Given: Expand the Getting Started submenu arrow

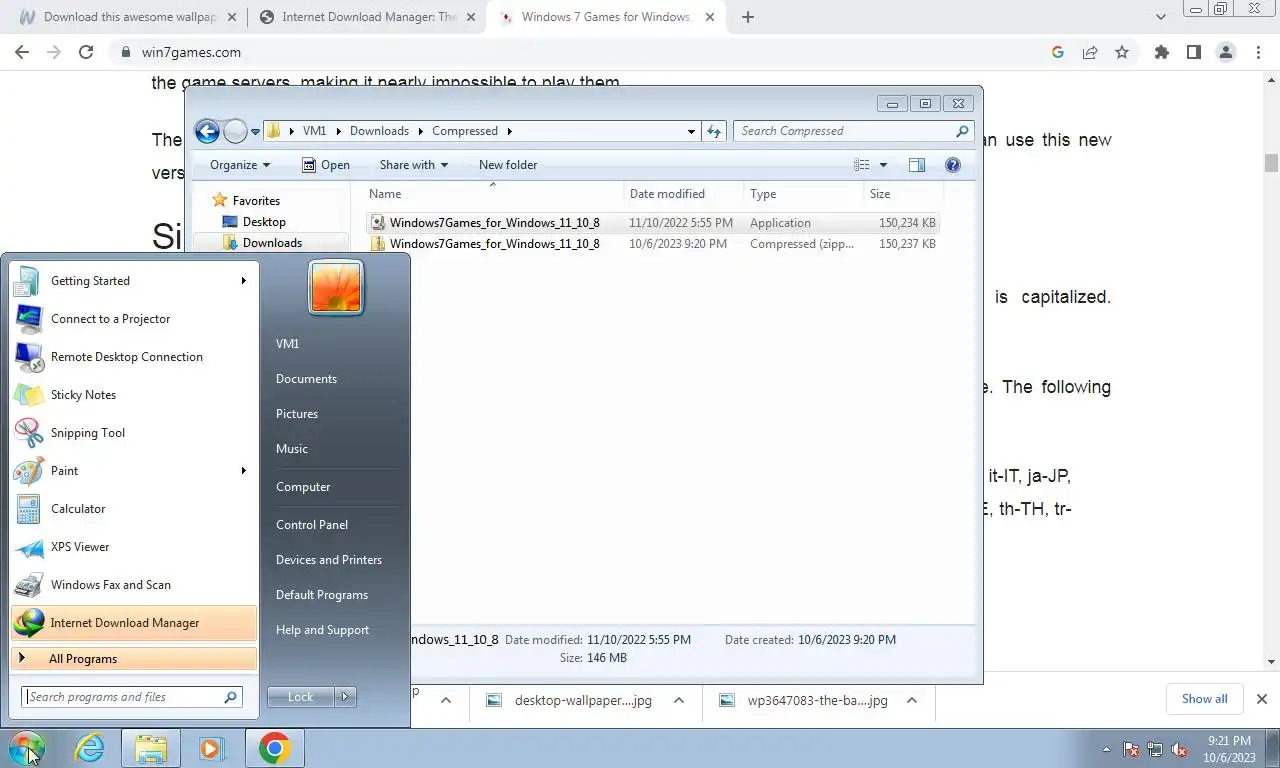Looking at the screenshot, I should 243,281.
